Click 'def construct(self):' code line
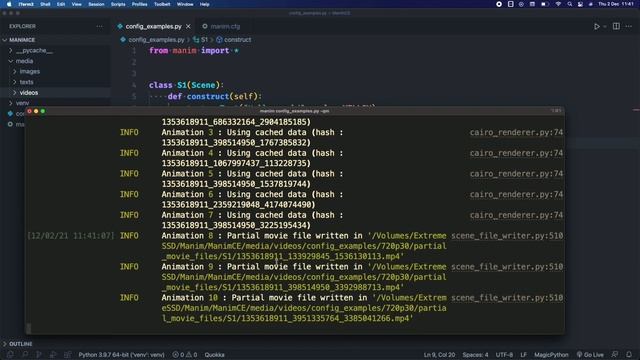The width and height of the screenshot is (640, 360). click(214, 97)
